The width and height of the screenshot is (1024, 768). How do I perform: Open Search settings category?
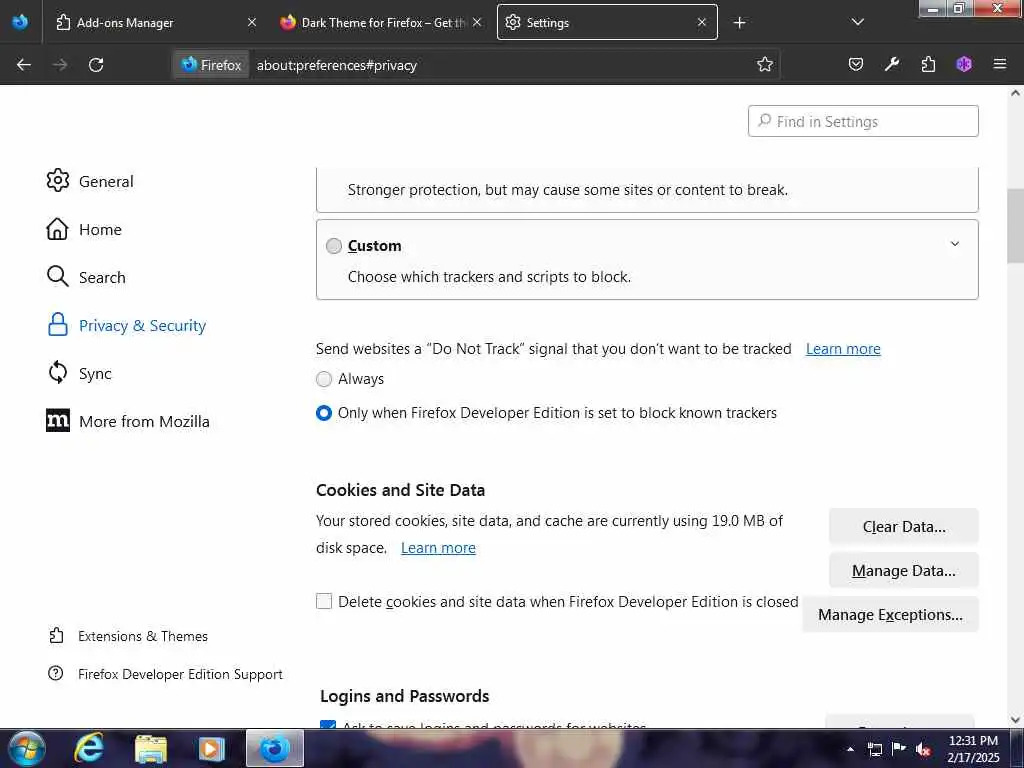pos(86,277)
